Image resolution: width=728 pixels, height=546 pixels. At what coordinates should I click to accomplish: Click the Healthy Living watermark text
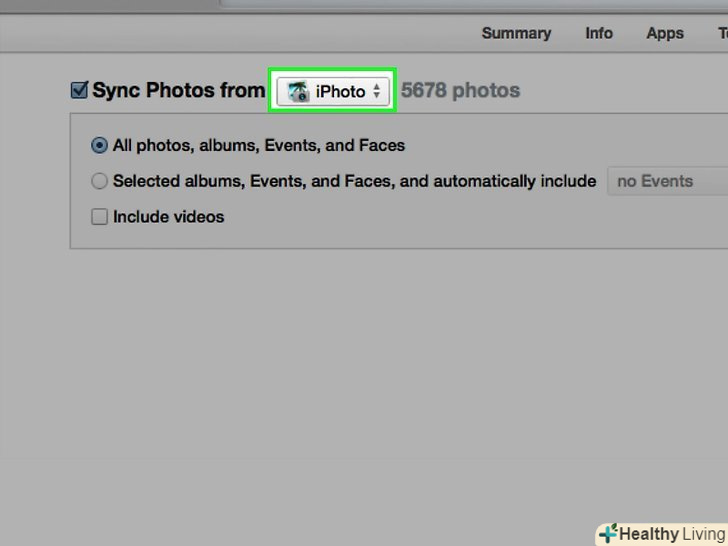pos(671,534)
